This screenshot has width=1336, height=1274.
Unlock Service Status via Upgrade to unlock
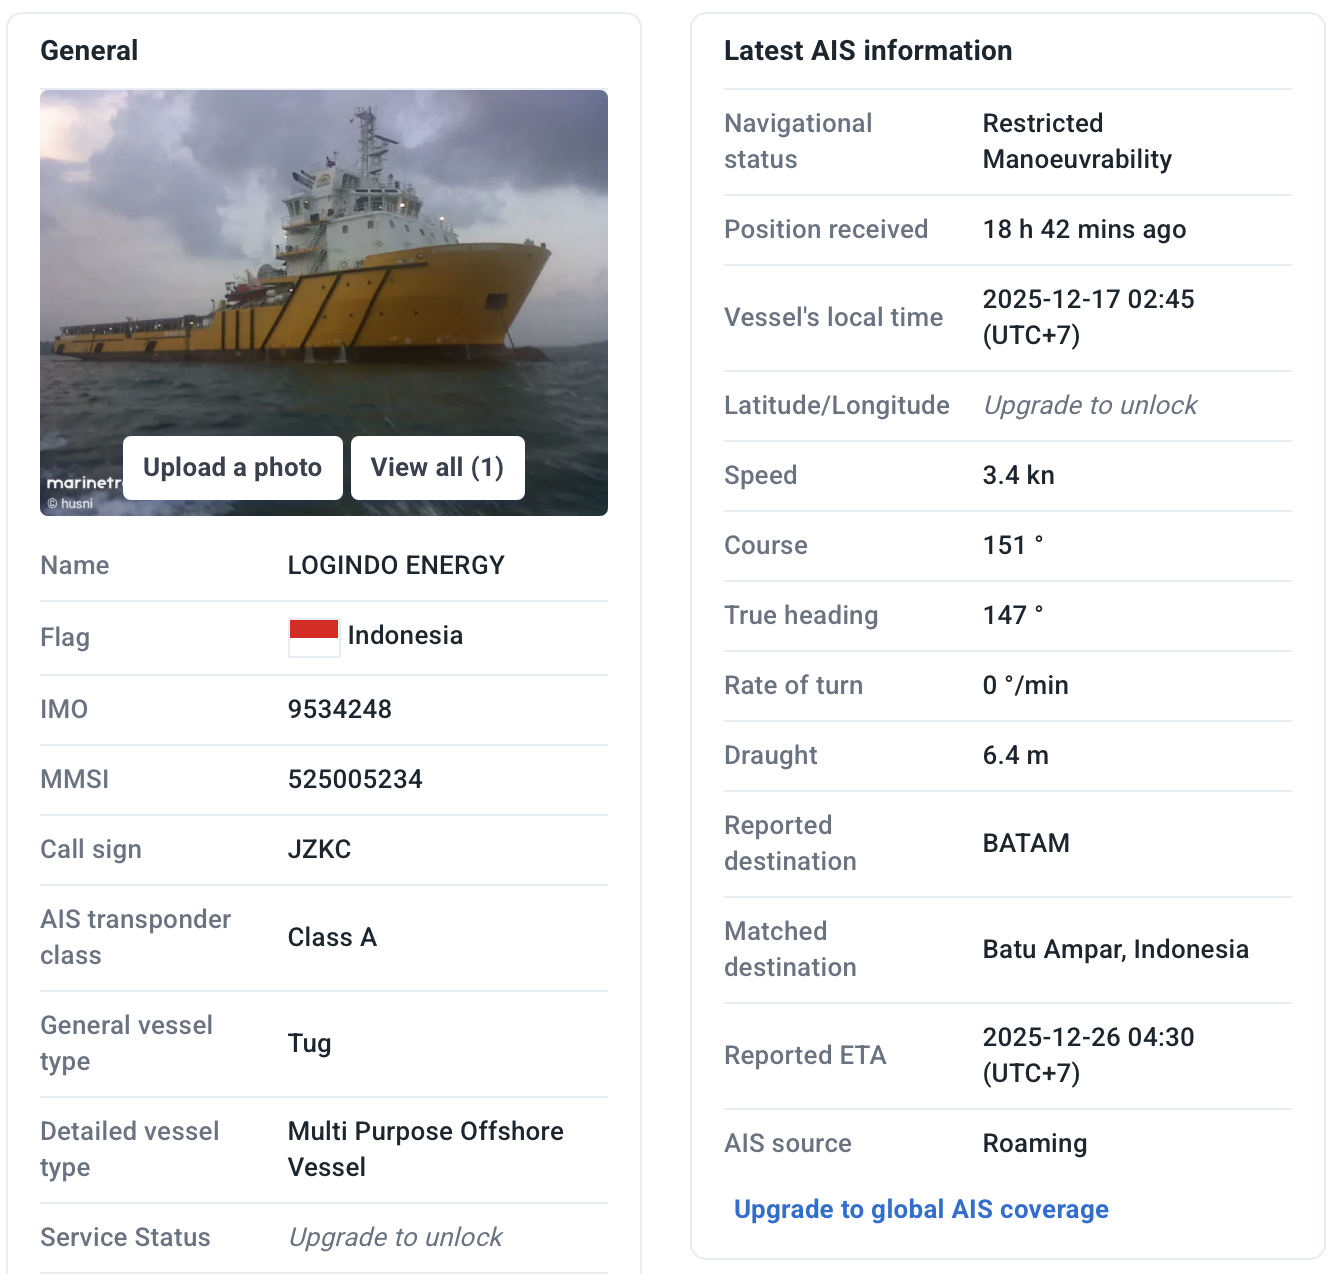click(395, 1238)
